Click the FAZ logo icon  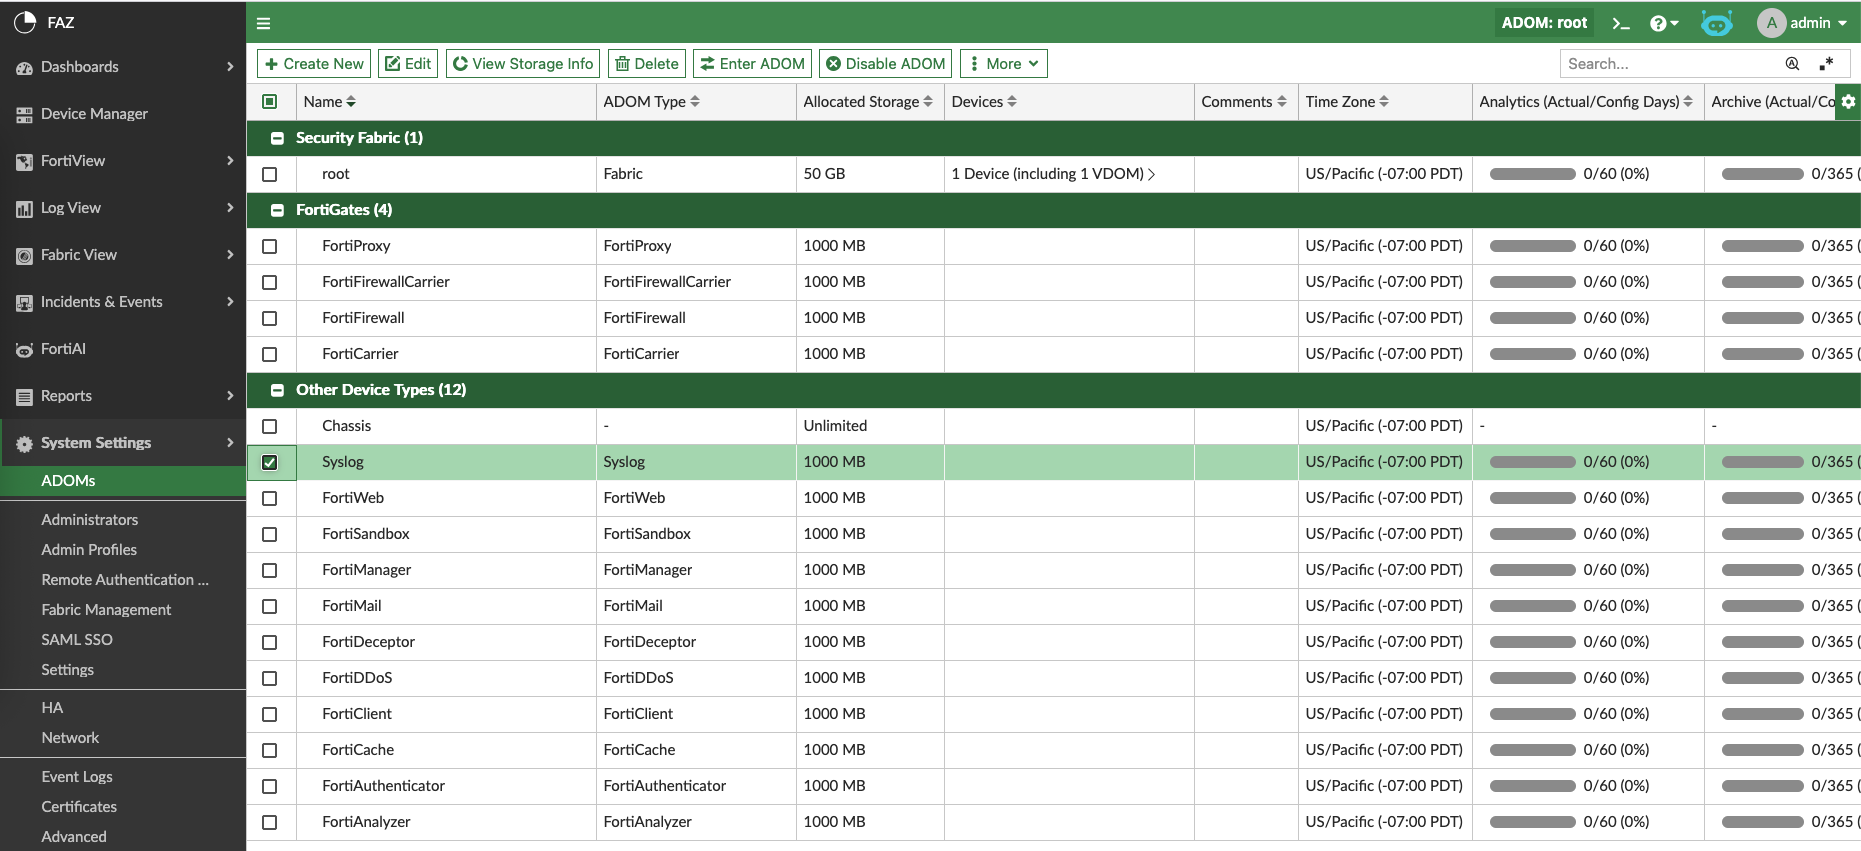pos(25,22)
